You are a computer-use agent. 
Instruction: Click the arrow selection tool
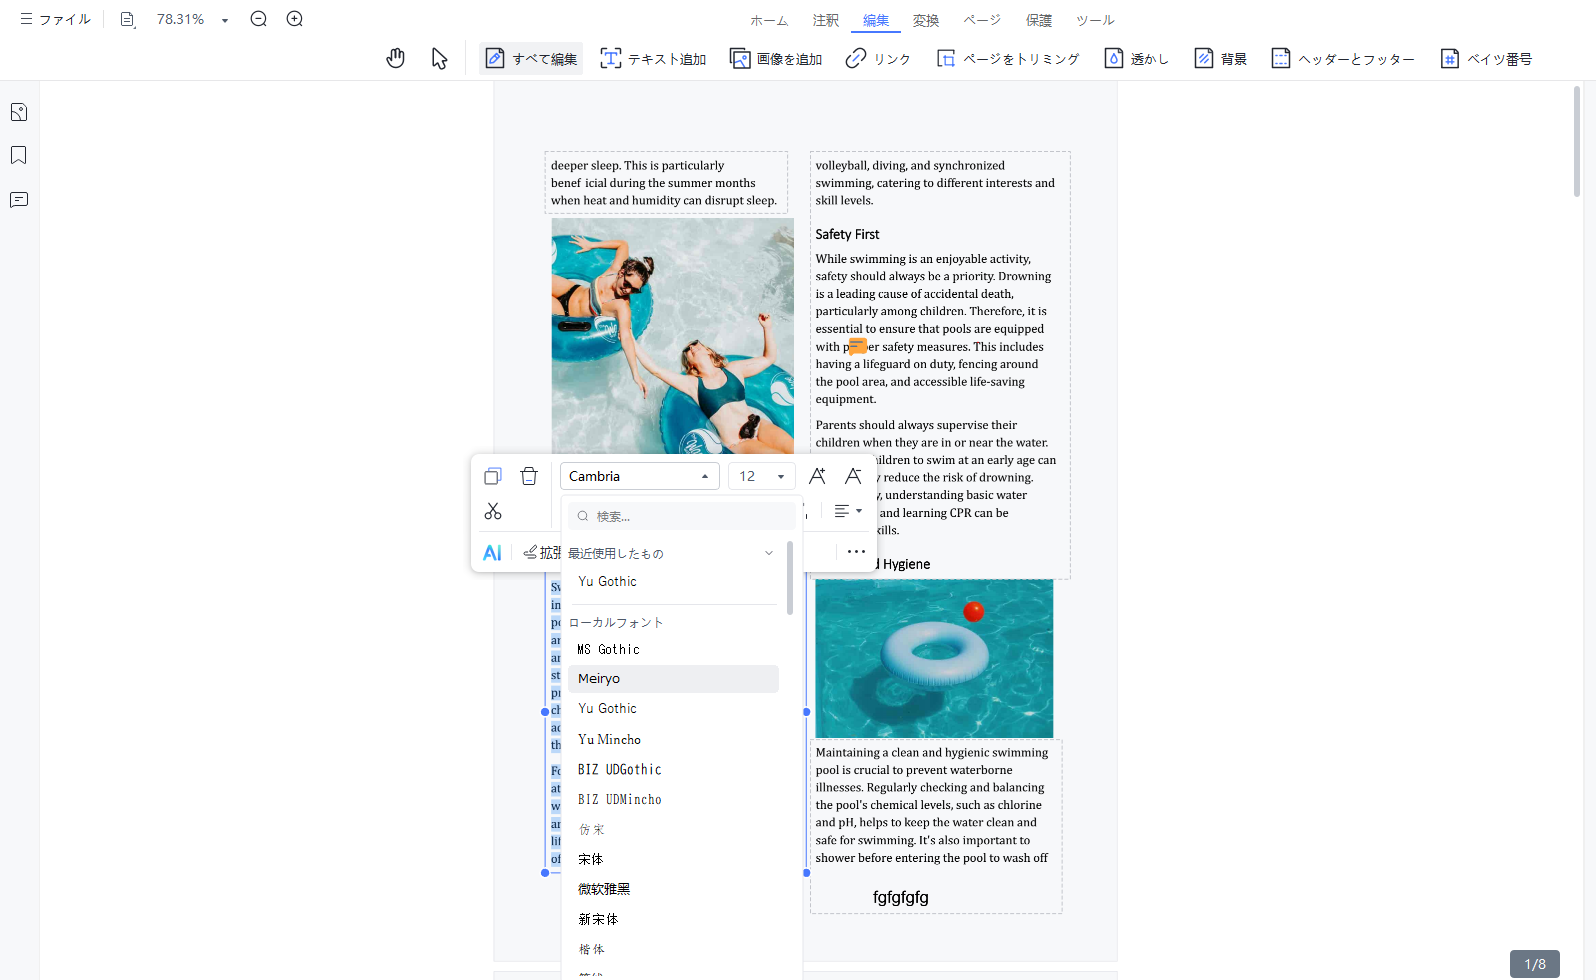[x=439, y=59]
